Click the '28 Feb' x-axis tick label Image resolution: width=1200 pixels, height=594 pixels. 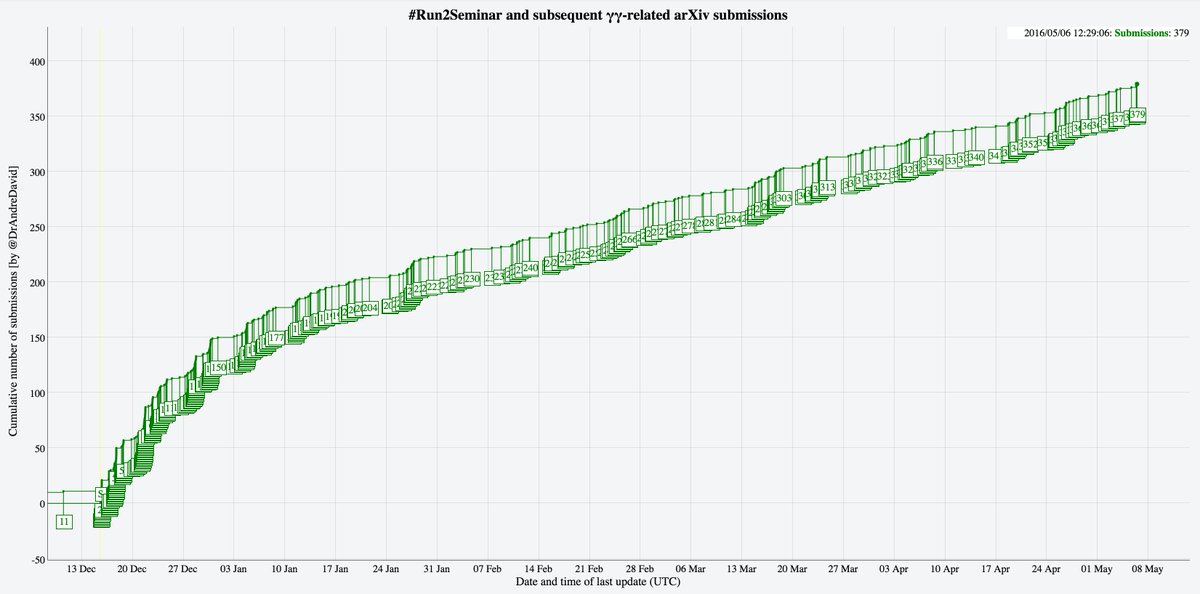pos(640,569)
